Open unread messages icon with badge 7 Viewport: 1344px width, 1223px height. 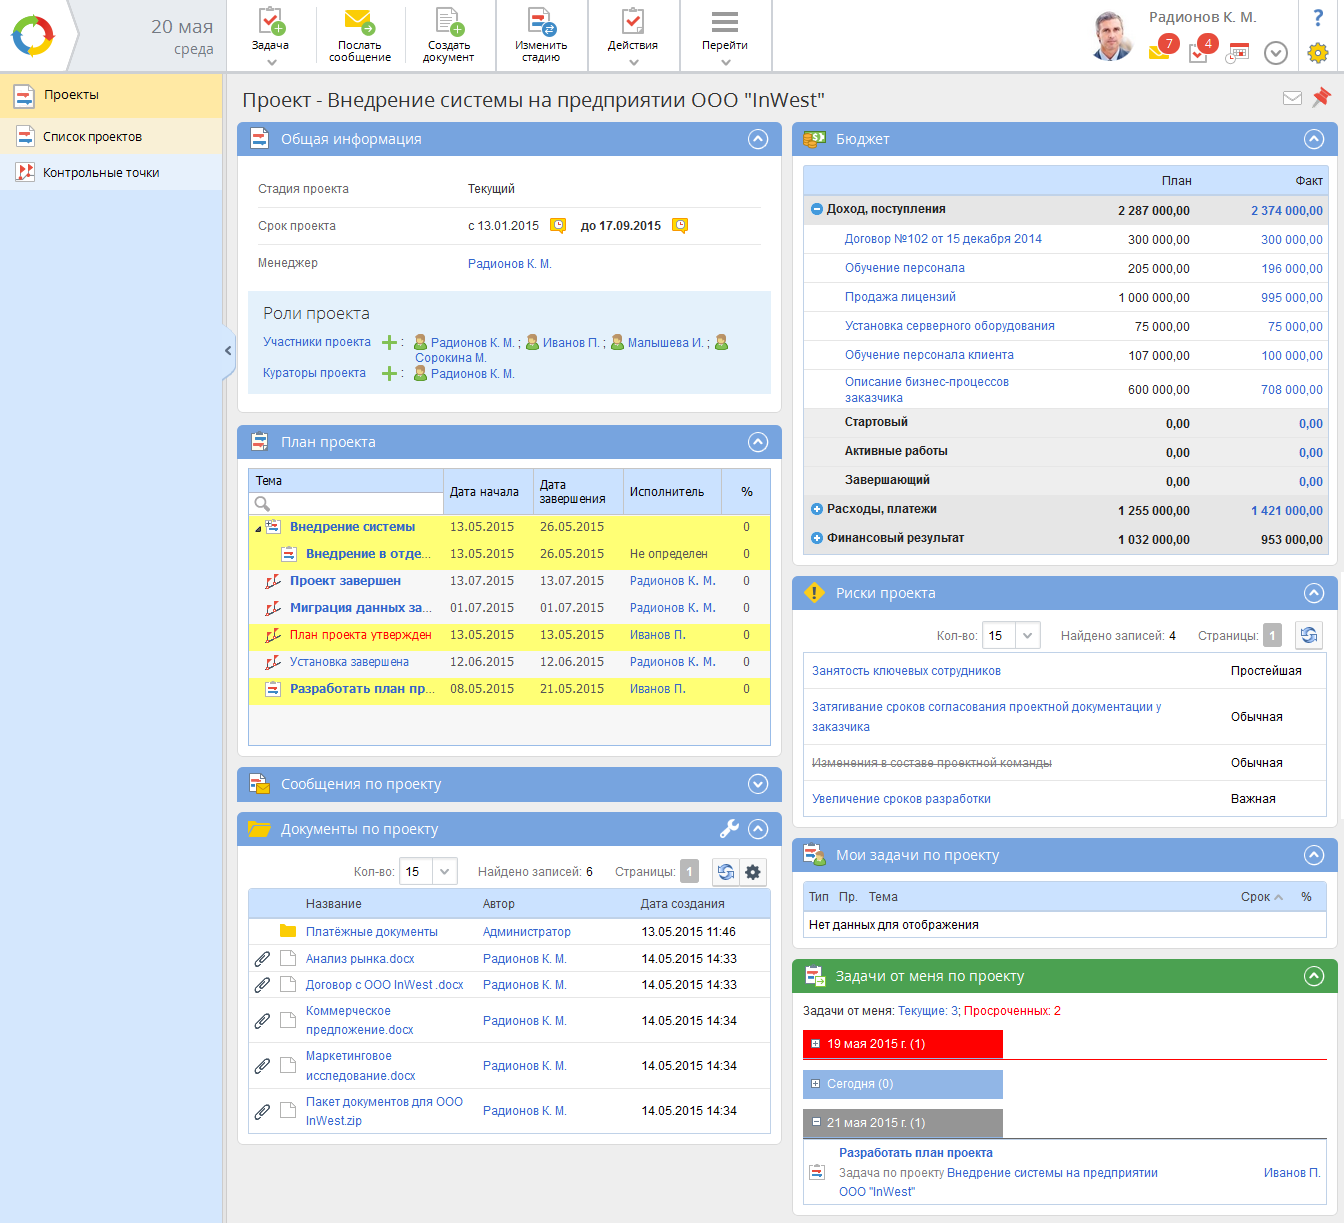1160,51
